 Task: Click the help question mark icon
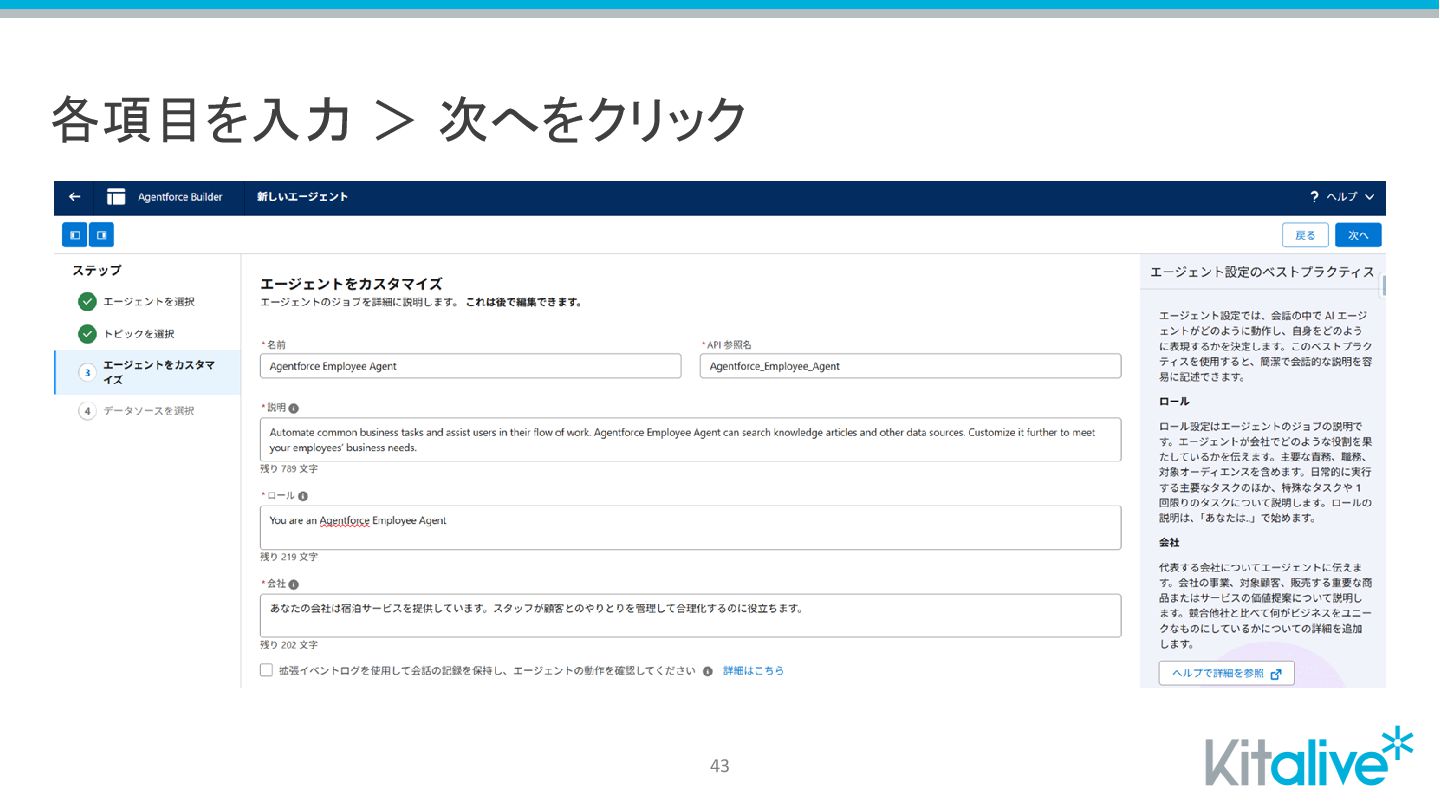1315,197
